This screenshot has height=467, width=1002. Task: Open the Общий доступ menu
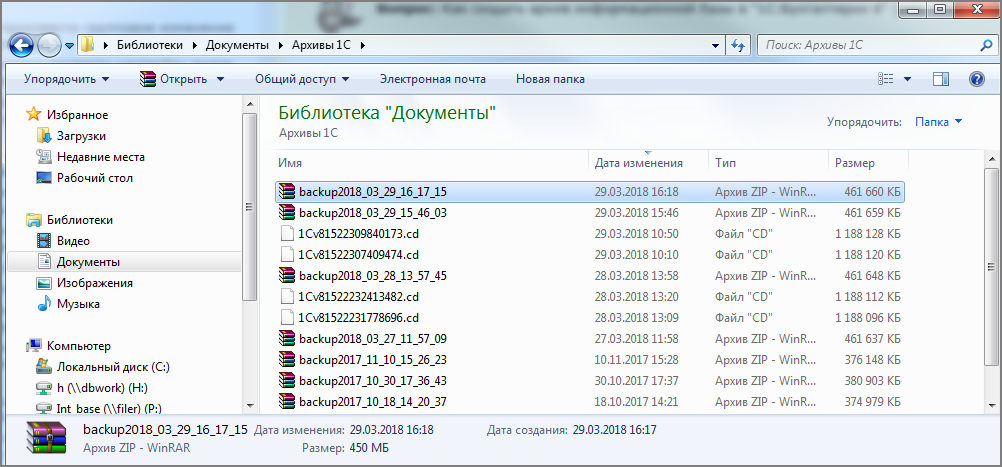coord(302,79)
